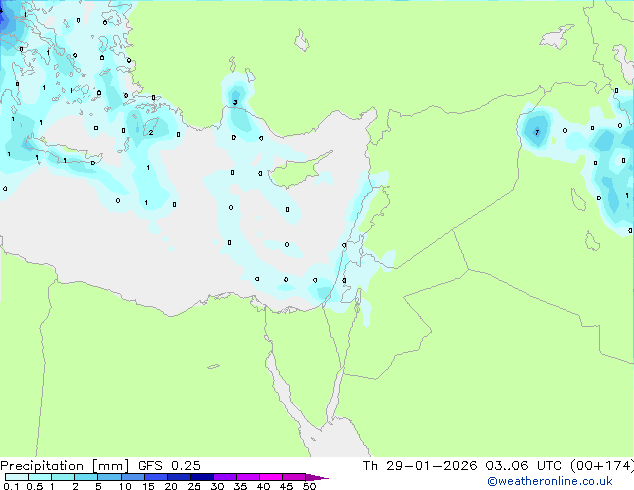
Task: Click the 20–25 mm legend color swatch
Action: pos(178,477)
